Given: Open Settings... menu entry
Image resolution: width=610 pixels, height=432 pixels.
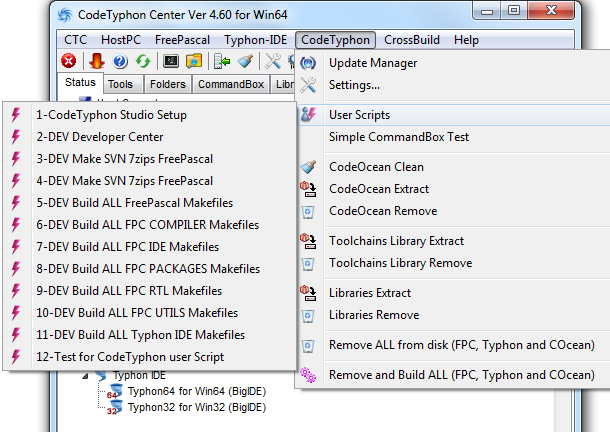Looking at the screenshot, I should click(452, 85).
